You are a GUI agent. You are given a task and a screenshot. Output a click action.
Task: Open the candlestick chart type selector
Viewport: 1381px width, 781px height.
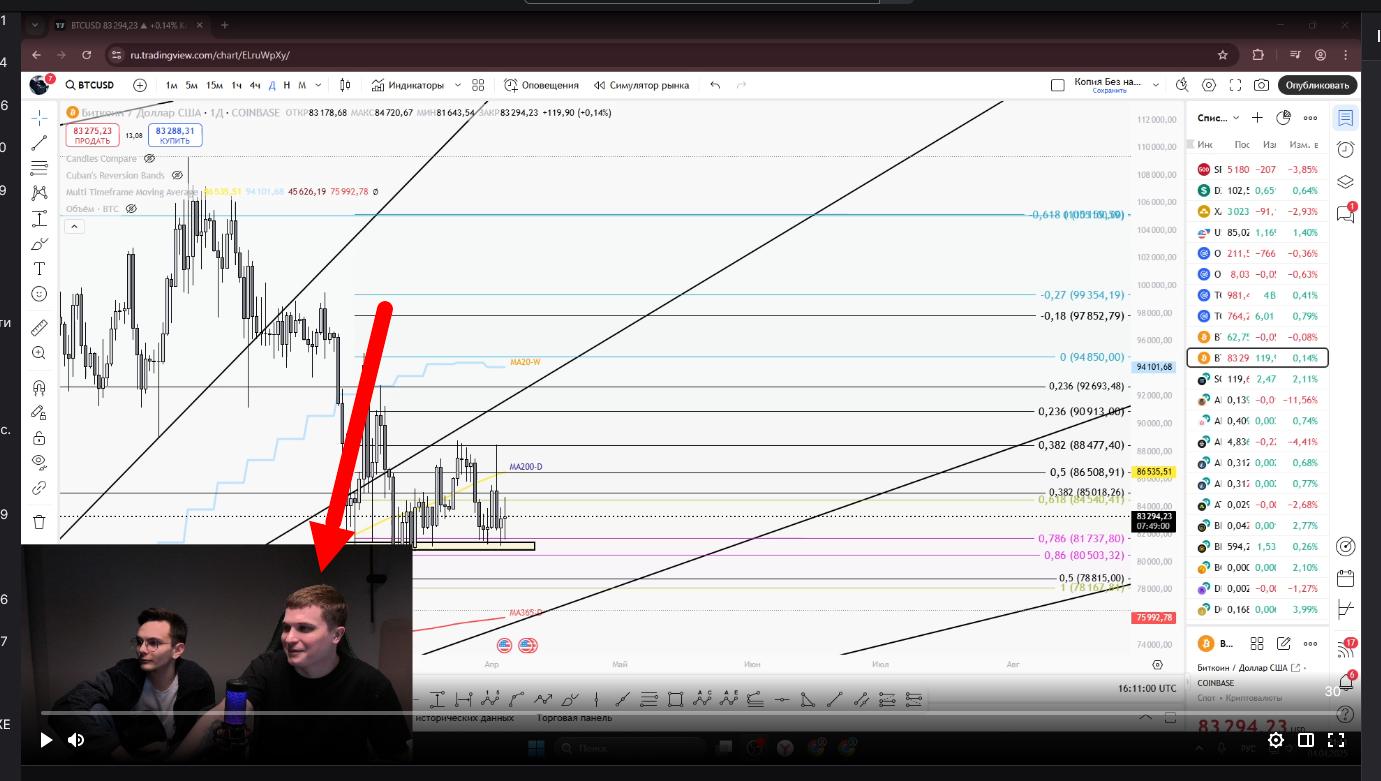pos(346,85)
